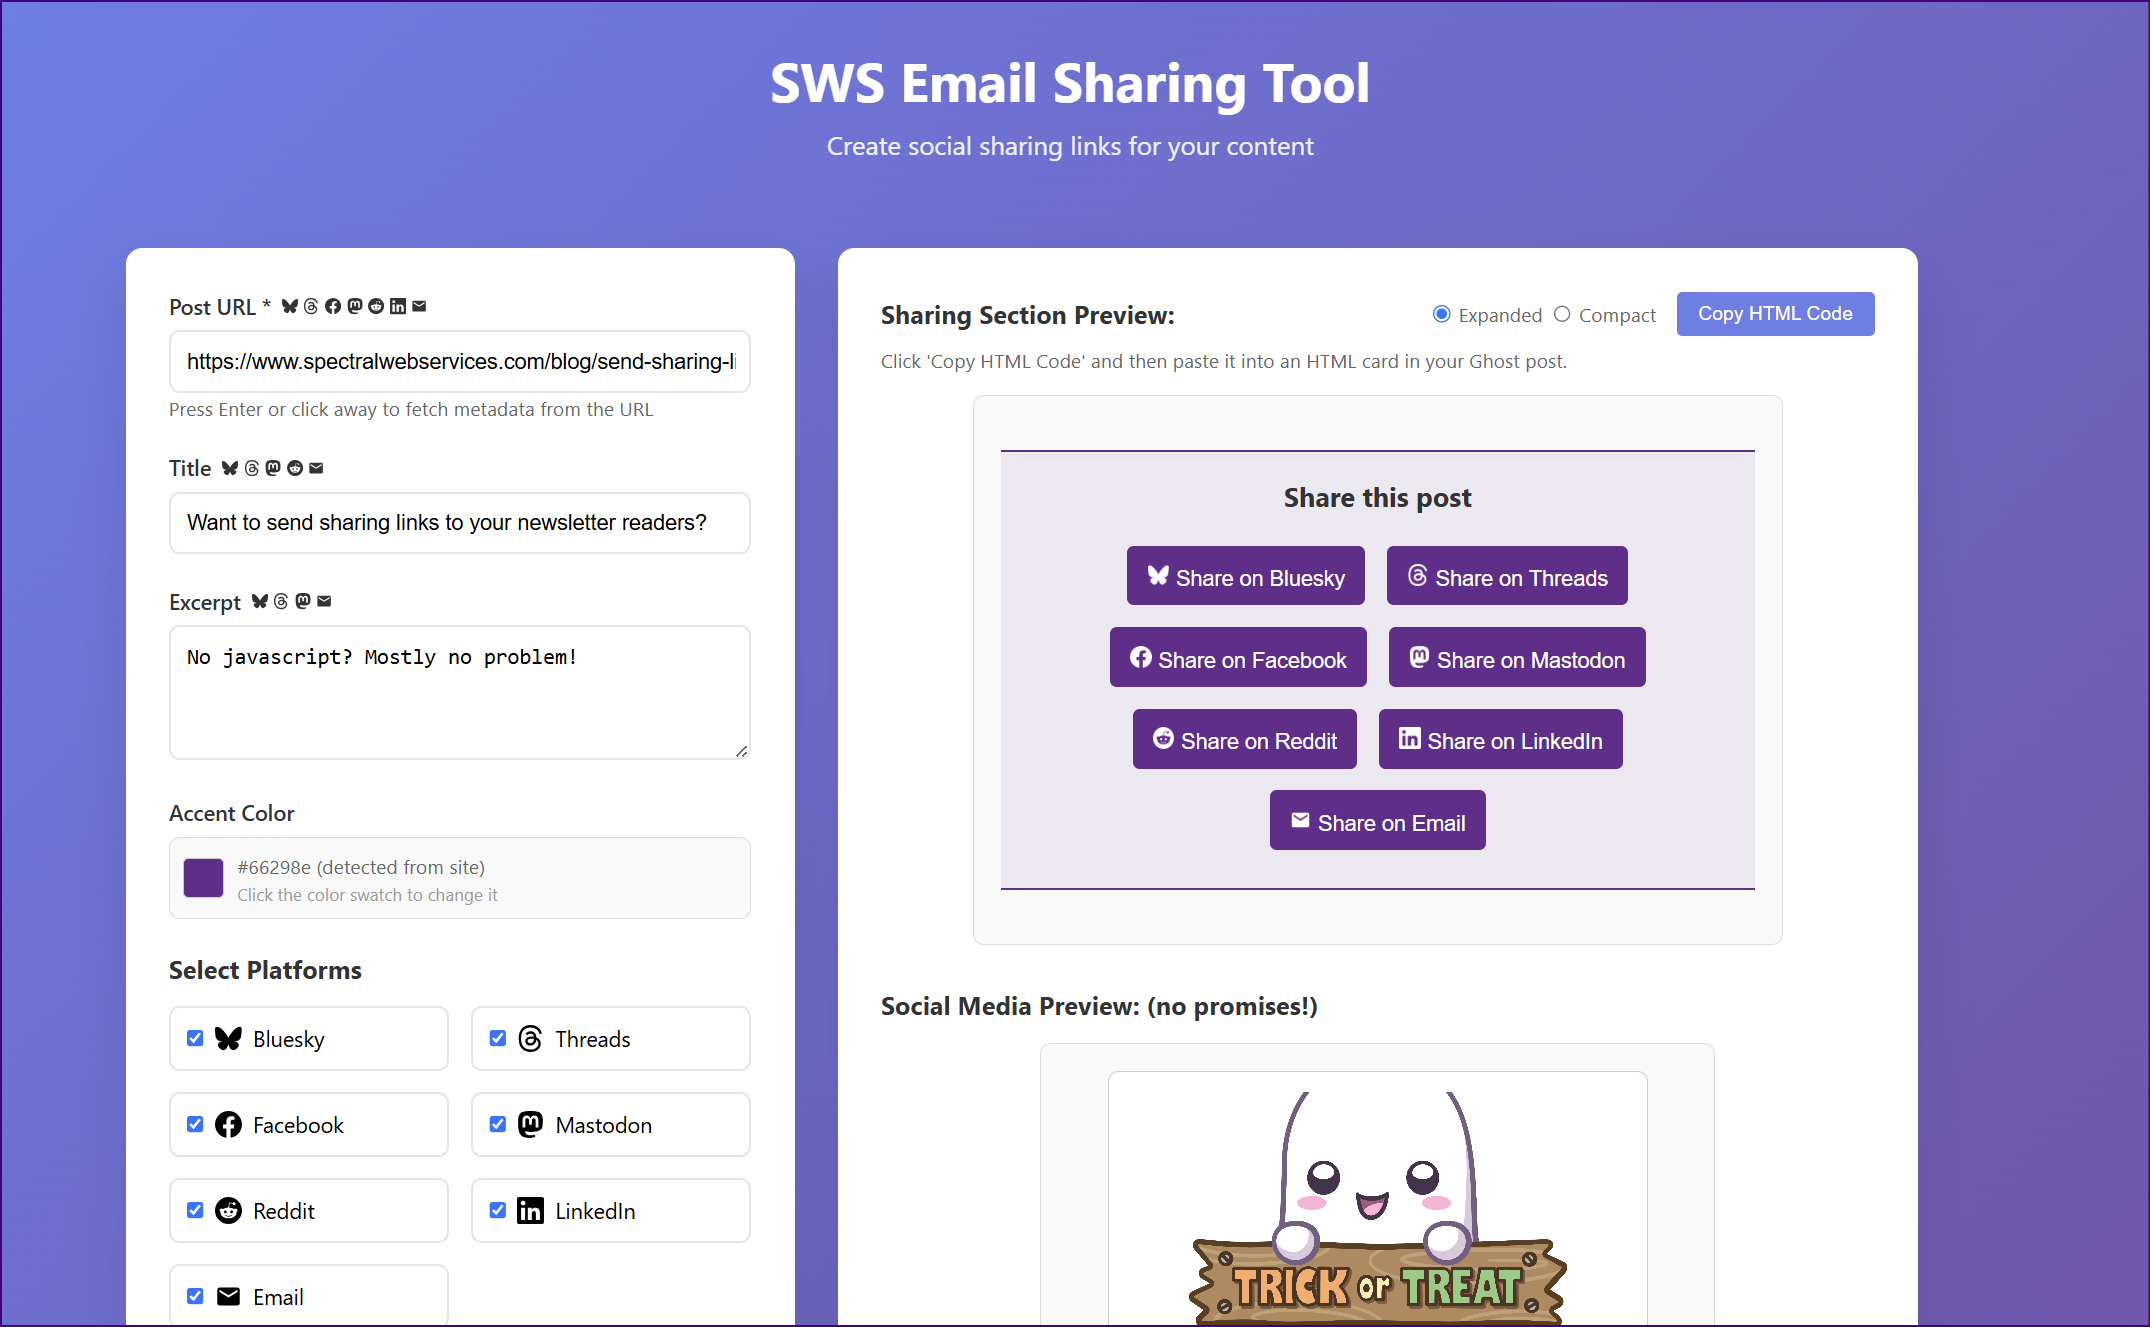Click the Mastodon icon in Select Platforms
Viewport: 2150px width, 1327px height.
click(x=530, y=1125)
